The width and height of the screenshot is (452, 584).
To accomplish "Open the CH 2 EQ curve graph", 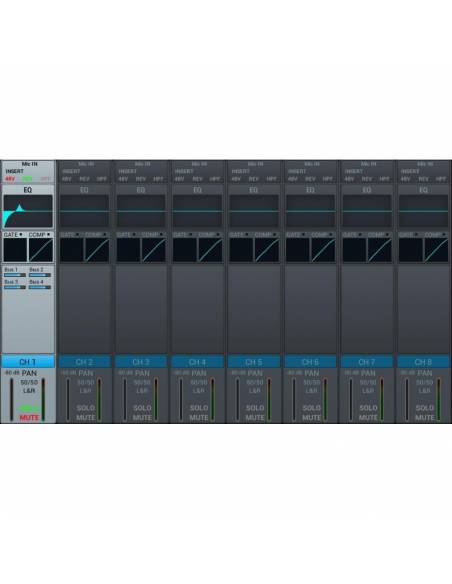I will 85,211.
